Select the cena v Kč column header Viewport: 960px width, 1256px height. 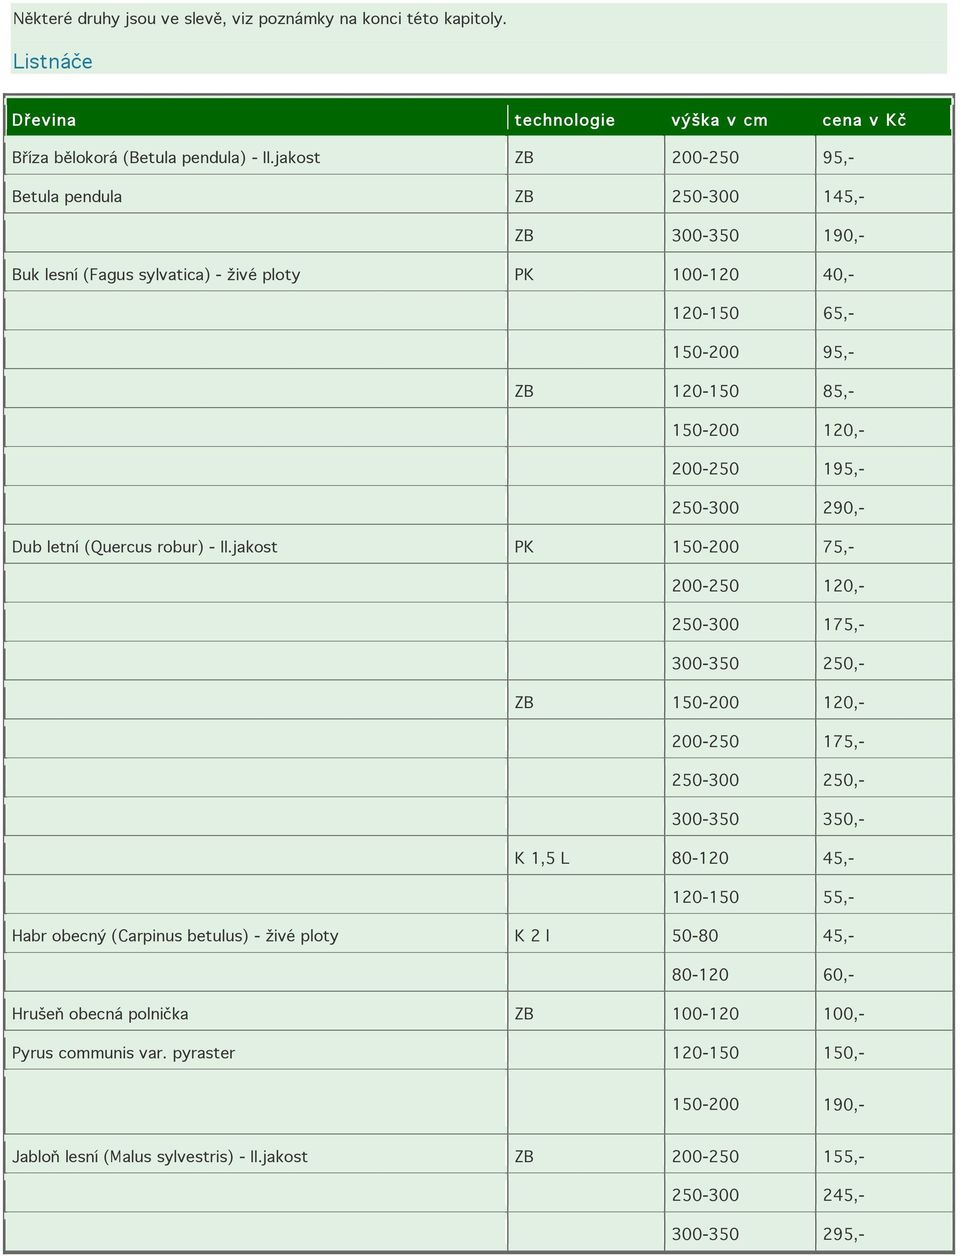[x=883, y=119]
